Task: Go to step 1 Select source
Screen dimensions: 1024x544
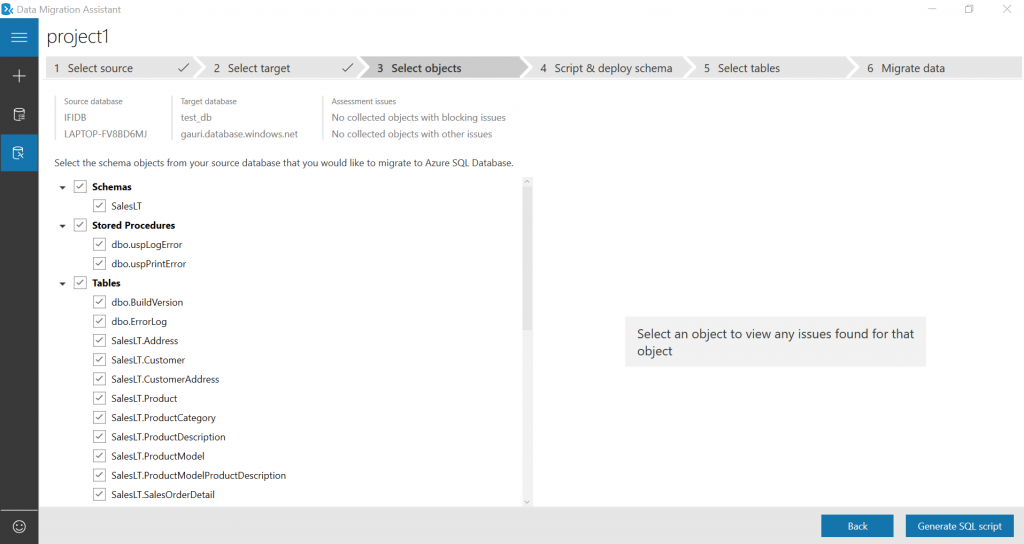Action: click(x=121, y=68)
